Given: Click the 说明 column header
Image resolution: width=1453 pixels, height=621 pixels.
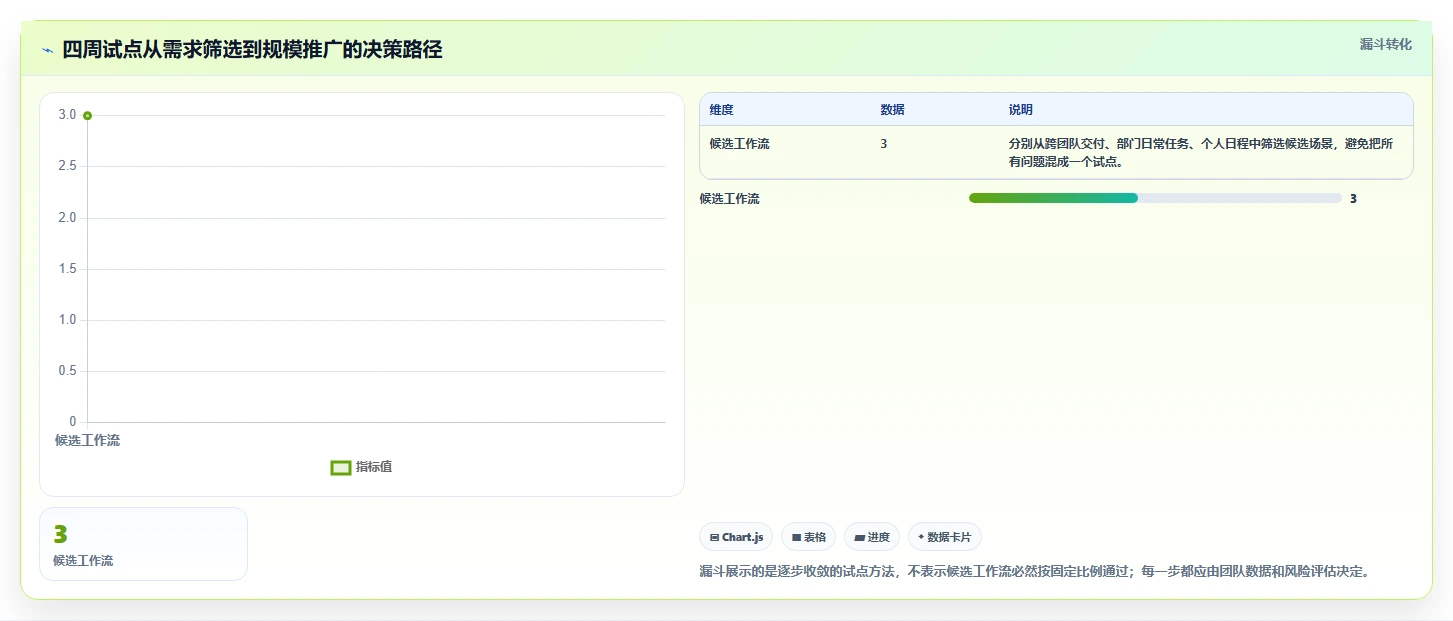Looking at the screenshot, I should (x=1021, y=110).
